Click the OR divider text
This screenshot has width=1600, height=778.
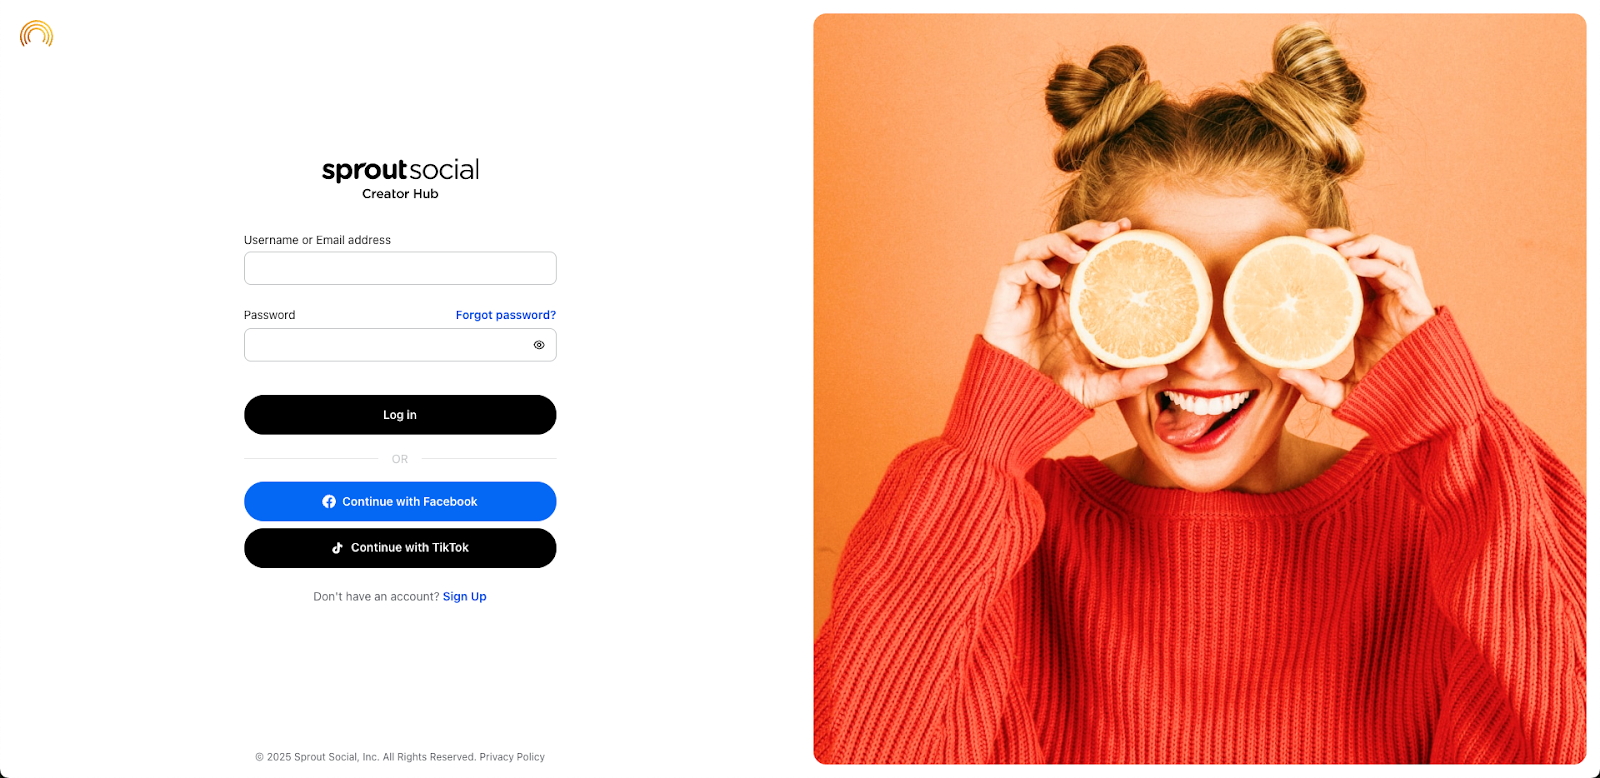[400, 459]
